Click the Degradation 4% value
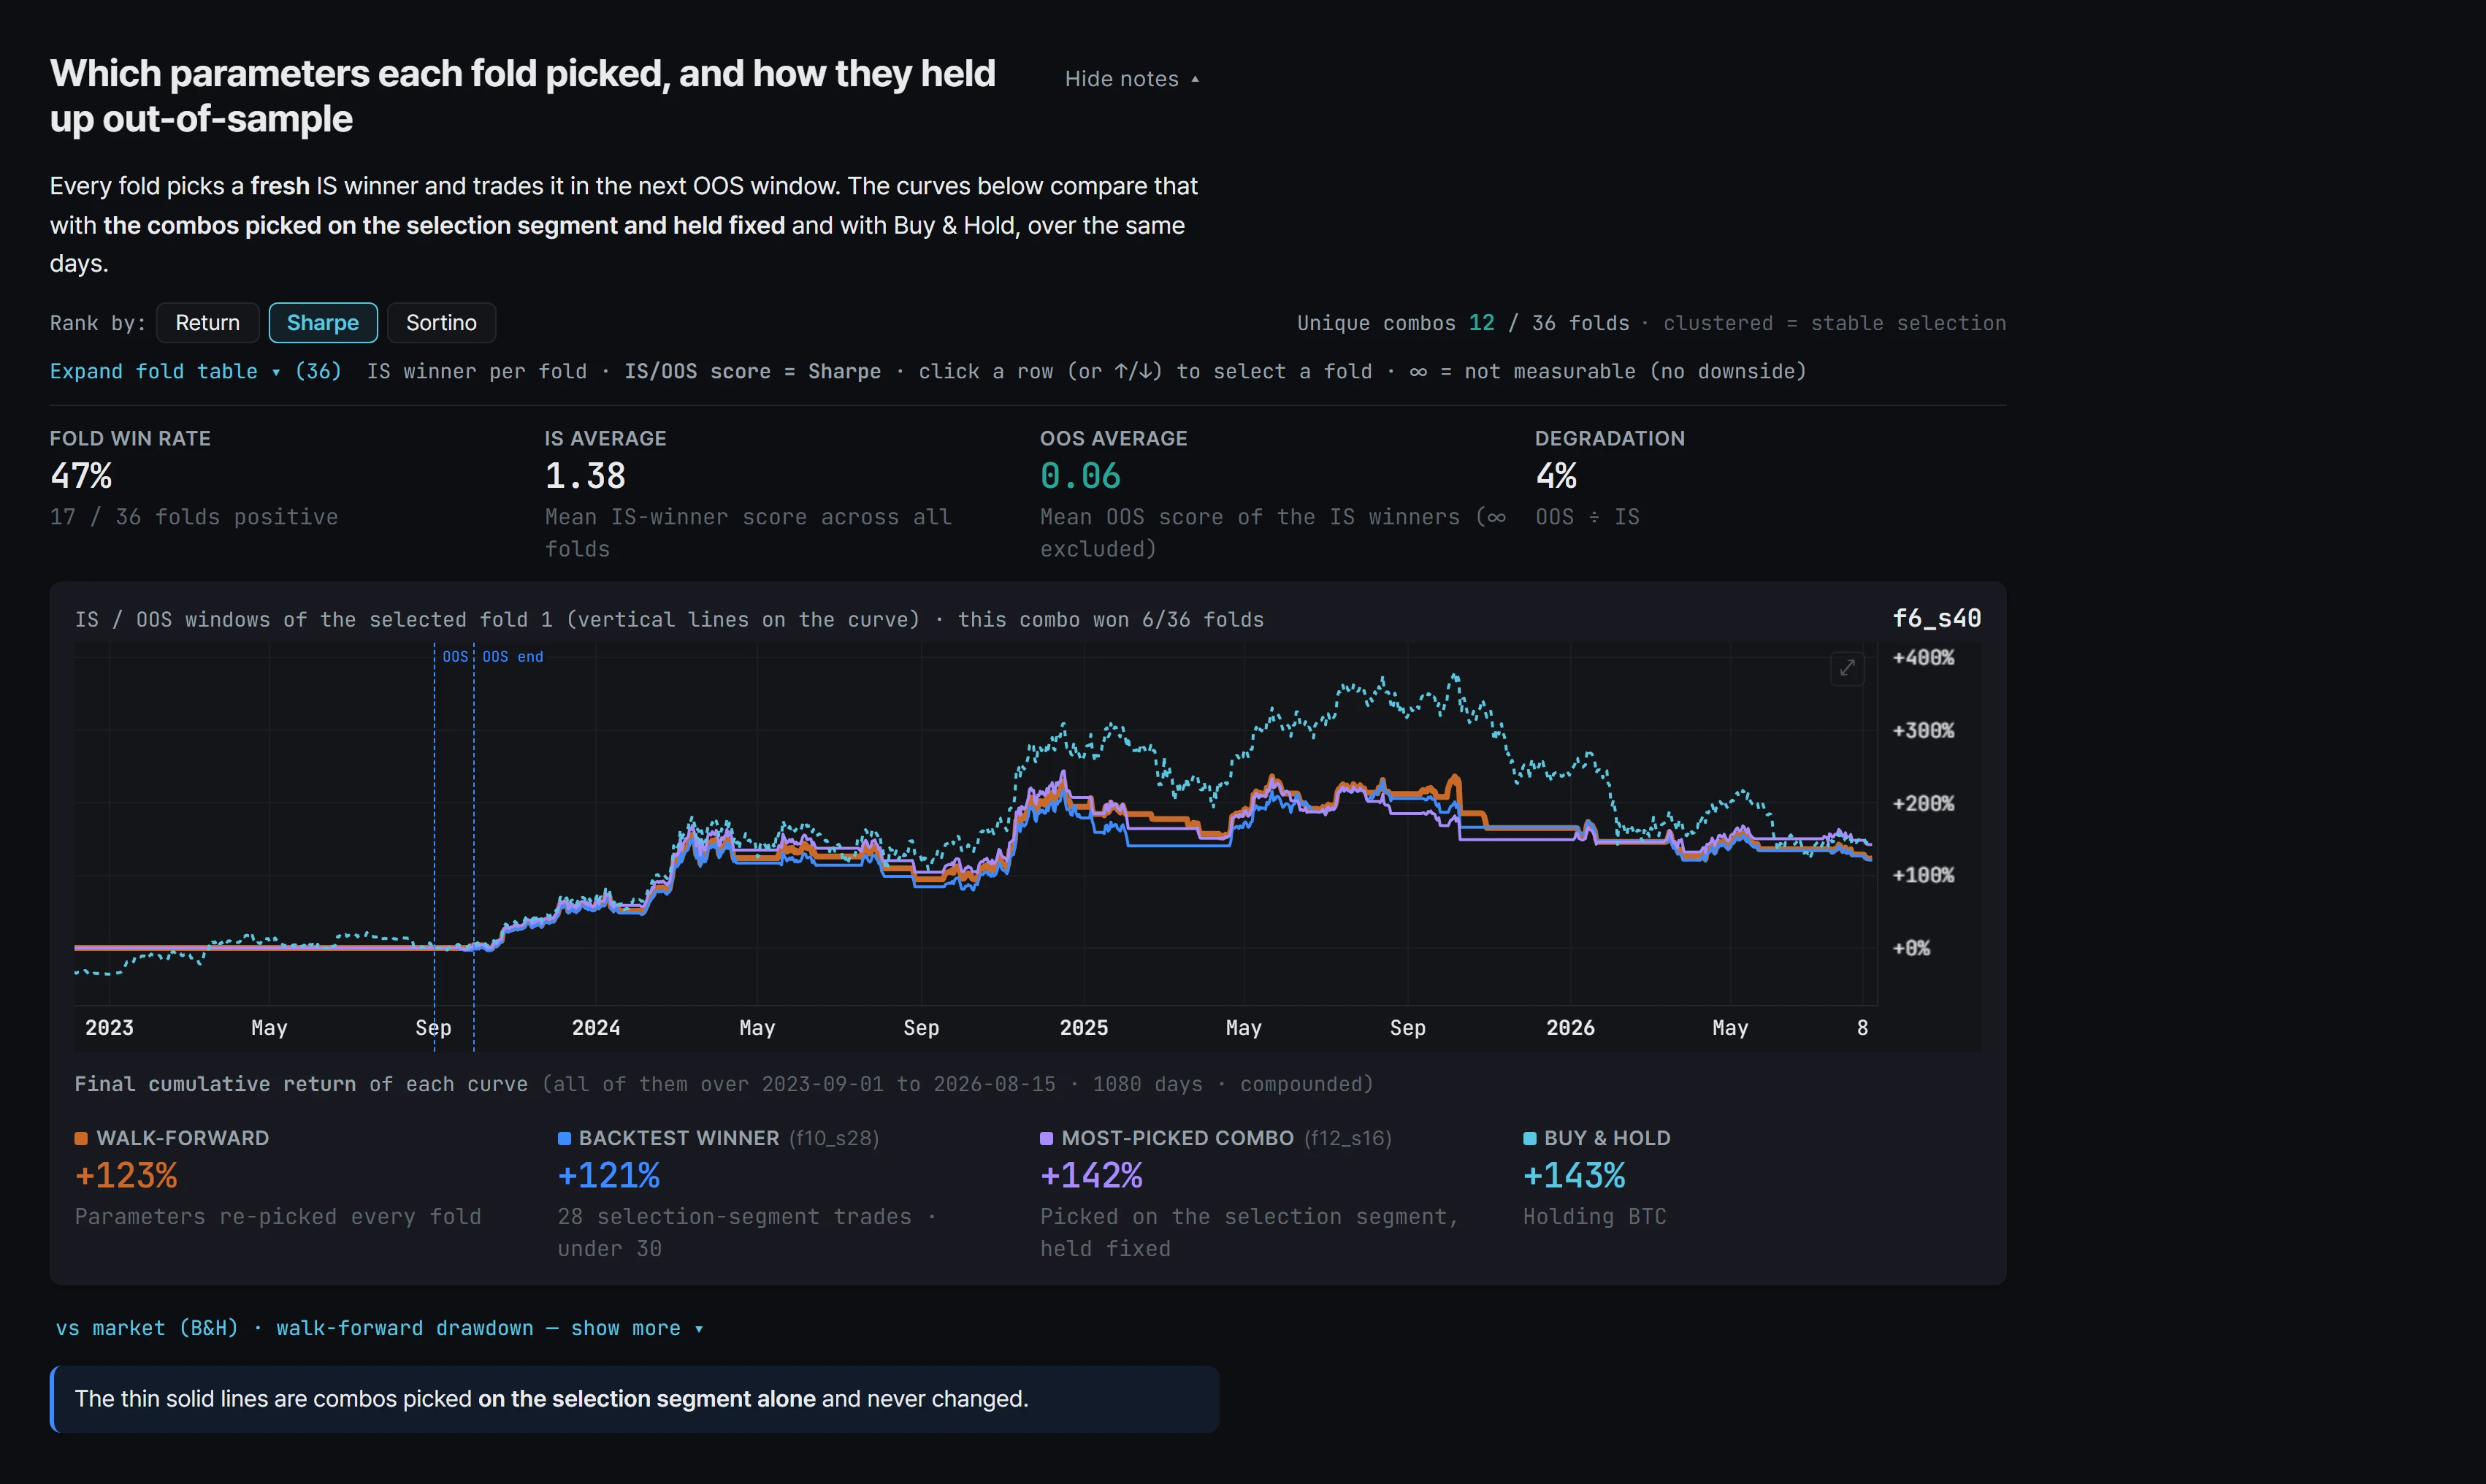Image resolution: width=2486 pixels, height=1484 pixels. pyautogui.click(x=1556, y=476)
